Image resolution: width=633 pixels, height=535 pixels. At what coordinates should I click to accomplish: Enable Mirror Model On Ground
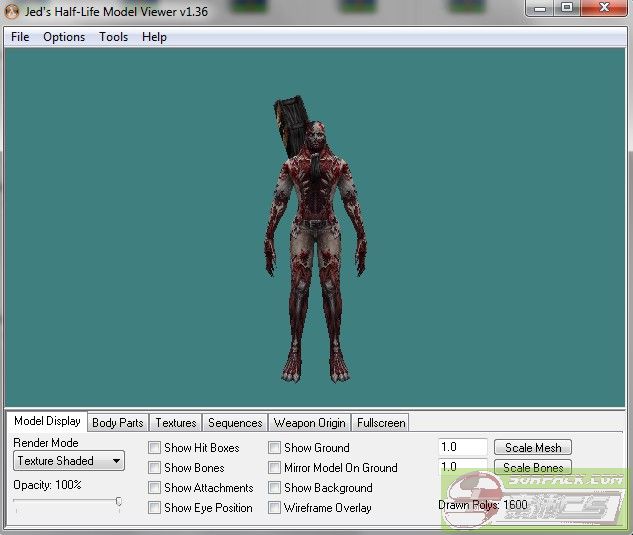tap(275, 468)
